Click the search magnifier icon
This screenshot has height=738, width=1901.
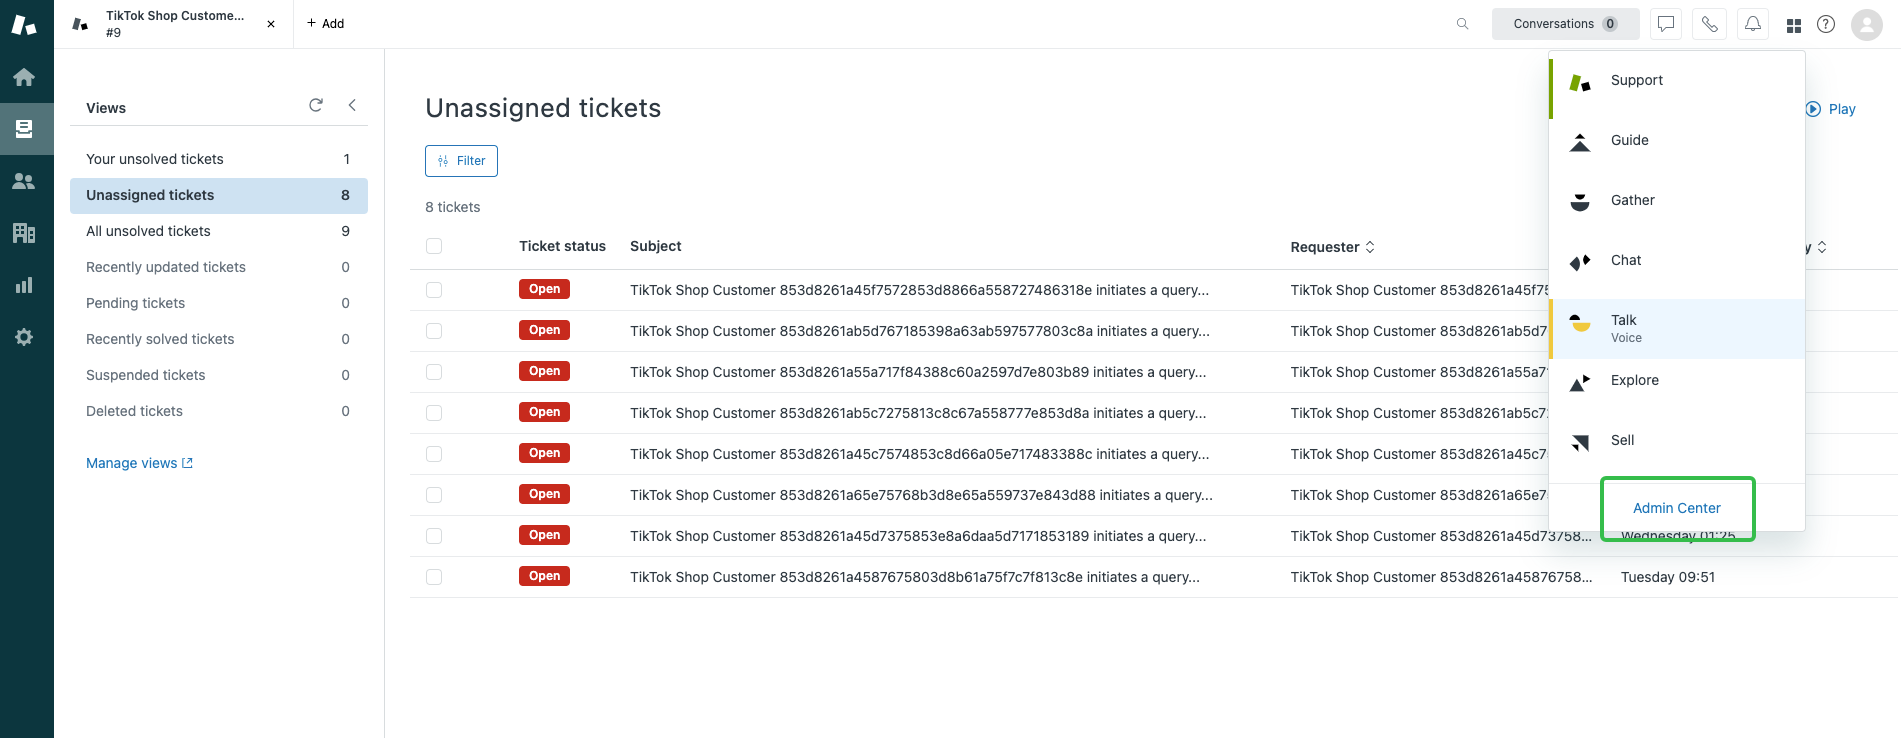pyautogui.click(x=1463, y=24)
